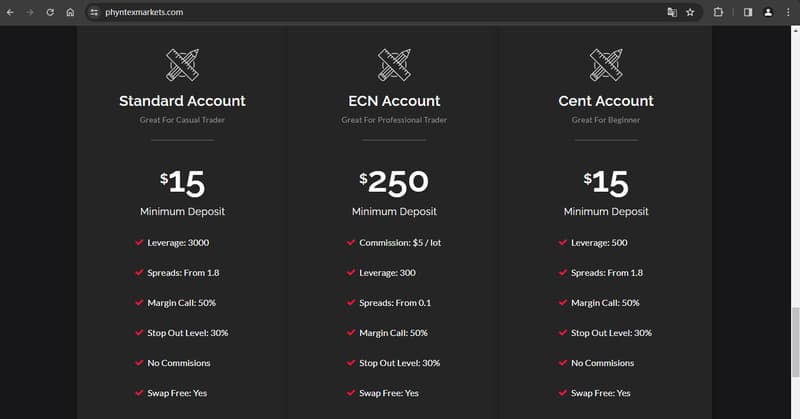The image size is (800, 419).
Task: Click the browser back arrow
Action: pyautogui.click(x=10, y=12)
